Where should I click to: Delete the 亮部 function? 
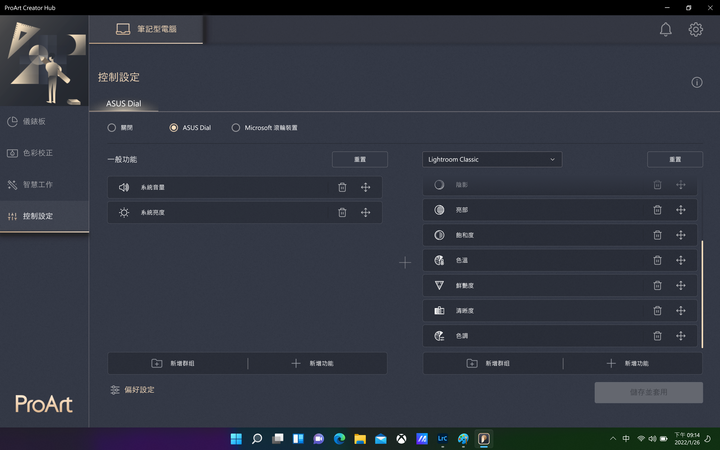657,210
